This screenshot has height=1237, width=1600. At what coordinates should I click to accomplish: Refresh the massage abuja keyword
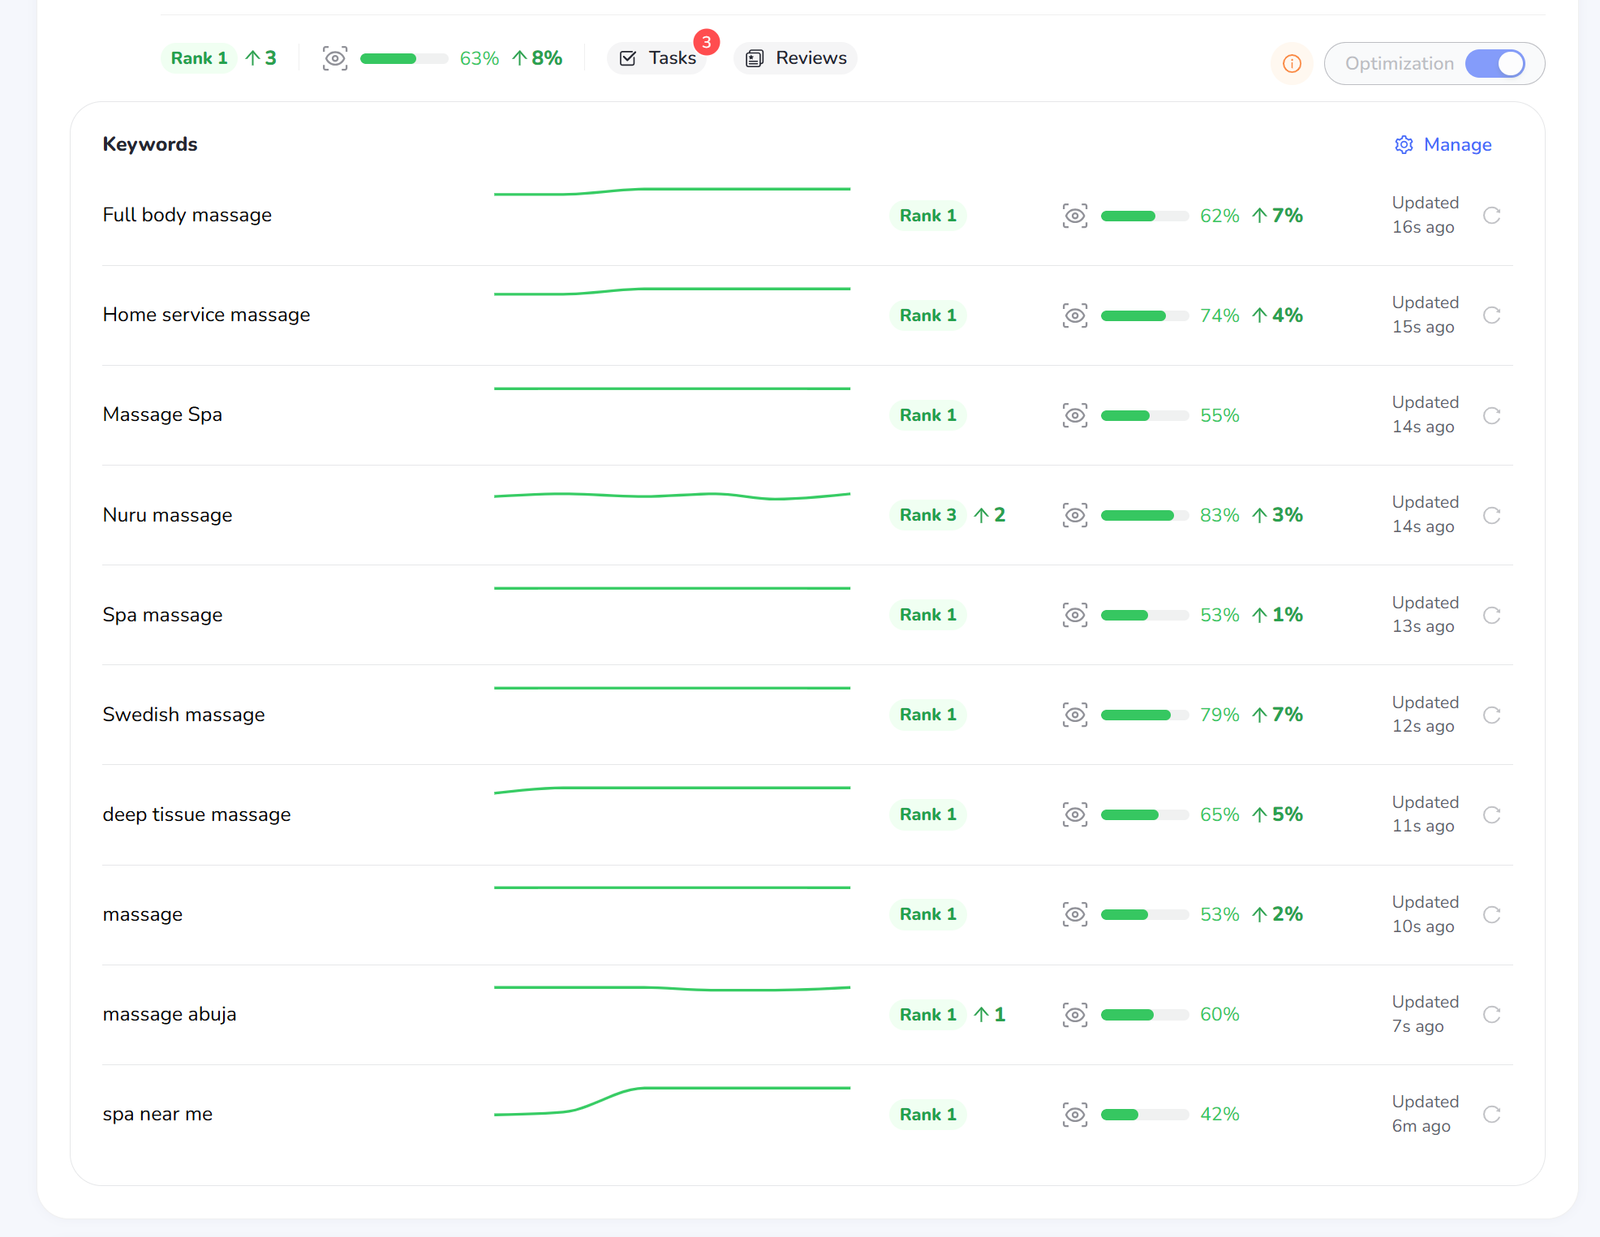(1491, 1014)
